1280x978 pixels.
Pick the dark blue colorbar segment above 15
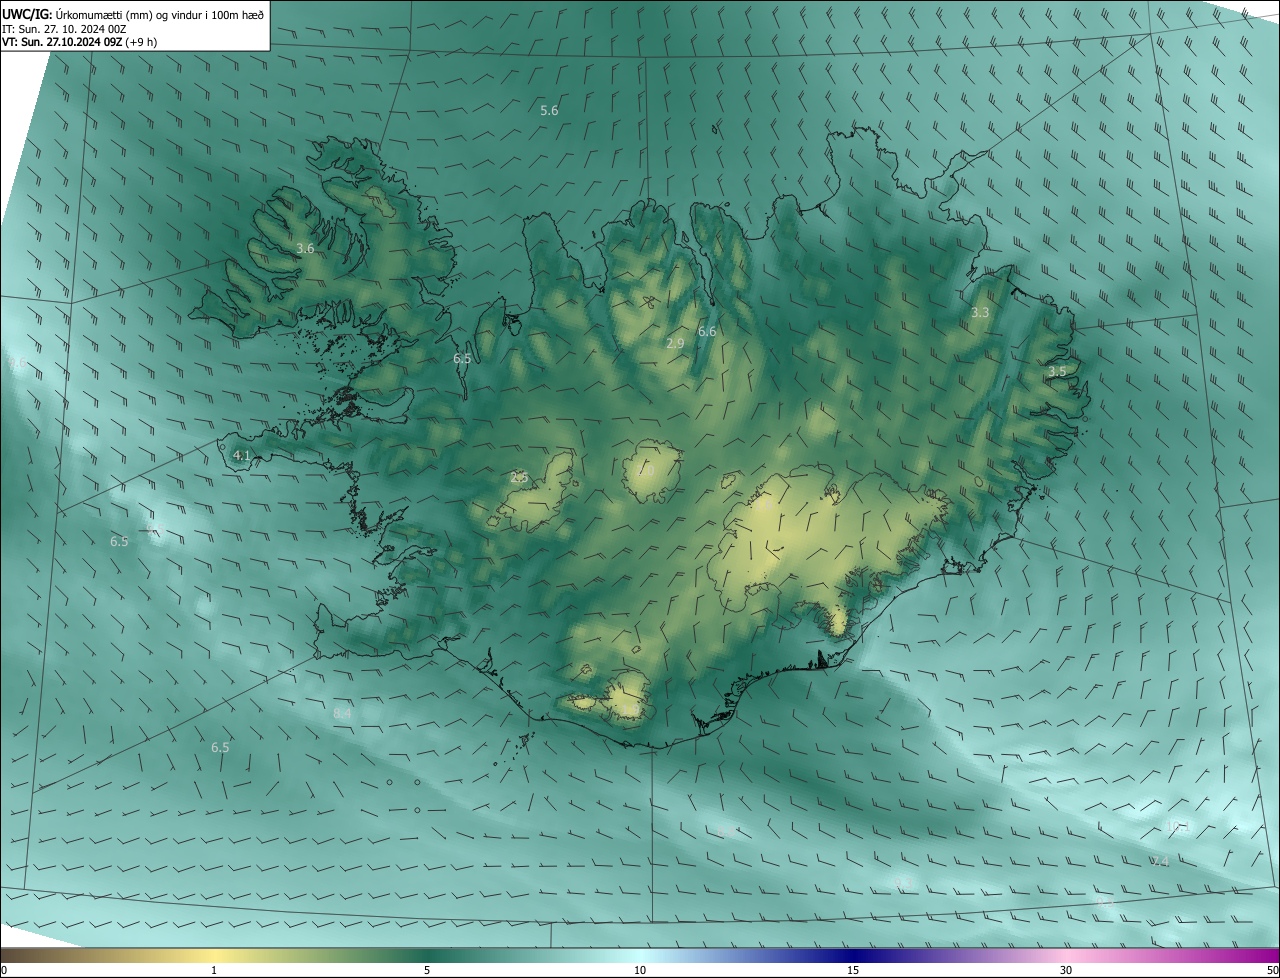tap(853, 955)
